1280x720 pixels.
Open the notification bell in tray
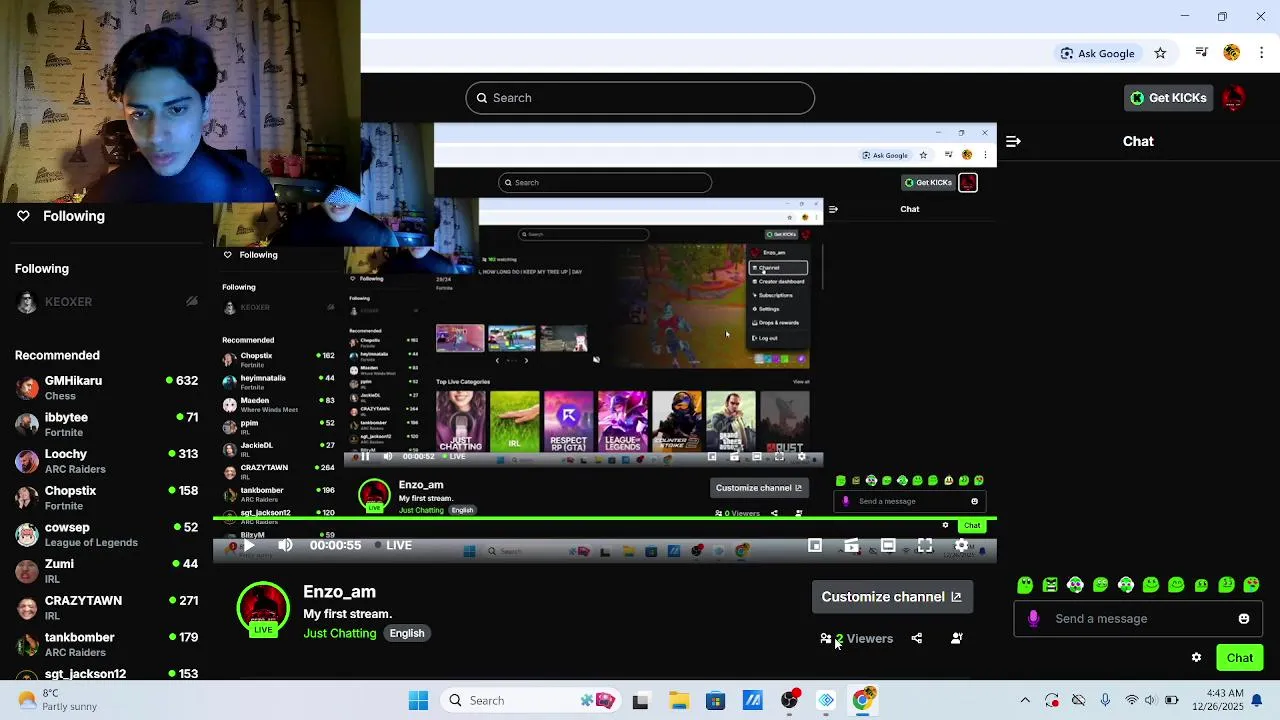pos(1257,701)
